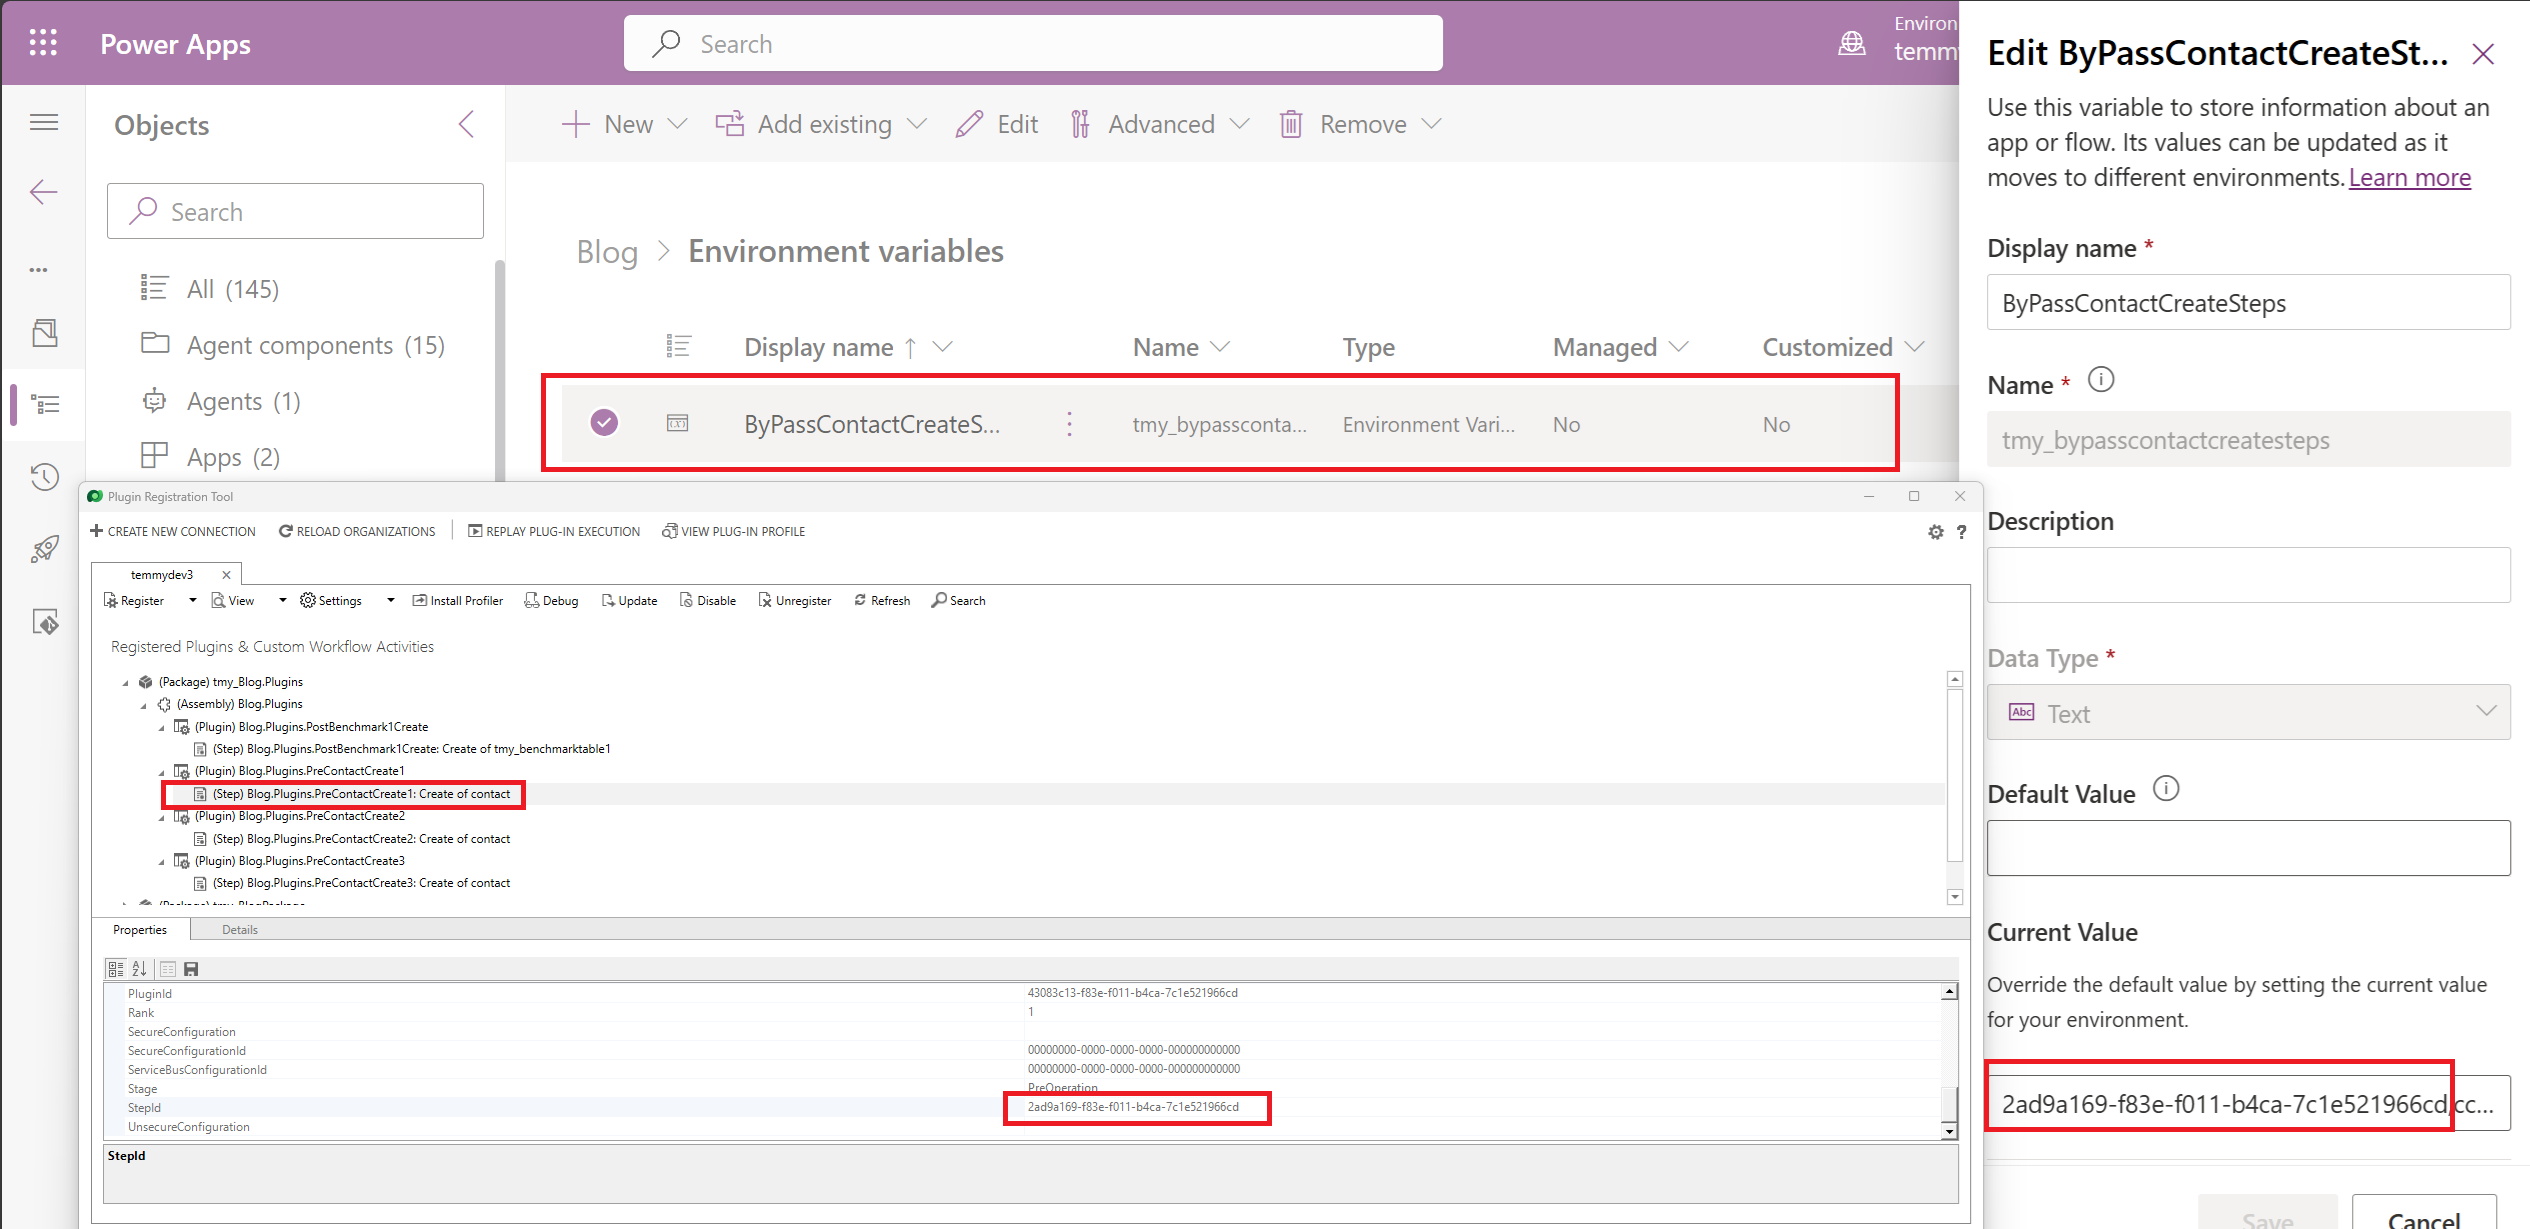Click Install Profiler in Plugin Registration Tool
The image size is (2530, 1229).
(x=458, y=600)
